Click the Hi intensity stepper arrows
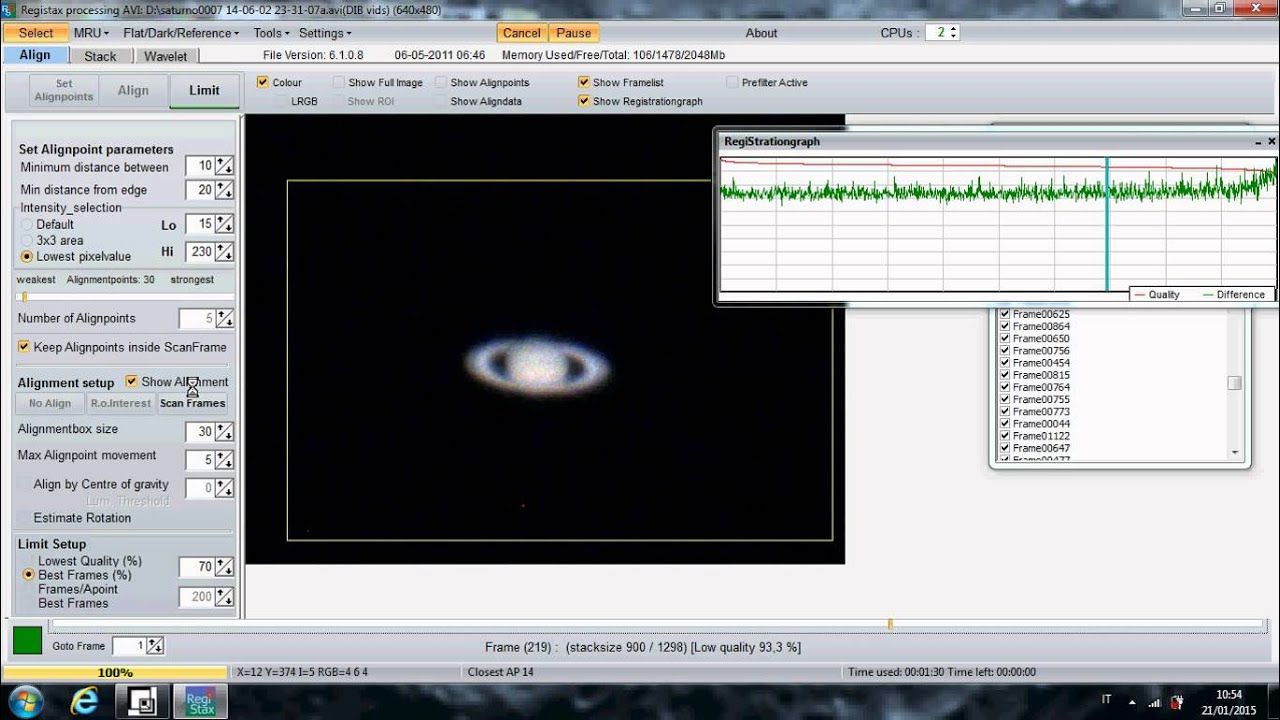 point(225,253)
